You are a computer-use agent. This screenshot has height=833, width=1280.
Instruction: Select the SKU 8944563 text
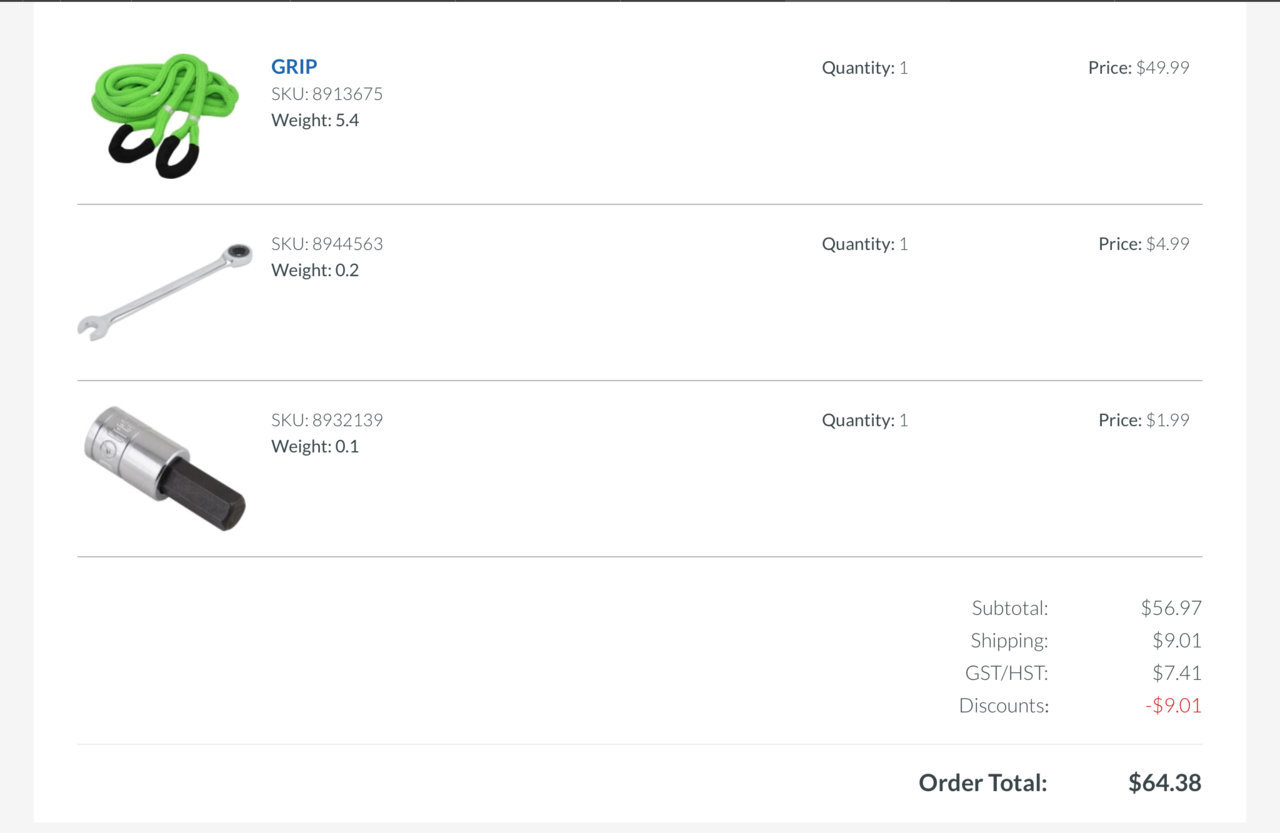(327, 244)
